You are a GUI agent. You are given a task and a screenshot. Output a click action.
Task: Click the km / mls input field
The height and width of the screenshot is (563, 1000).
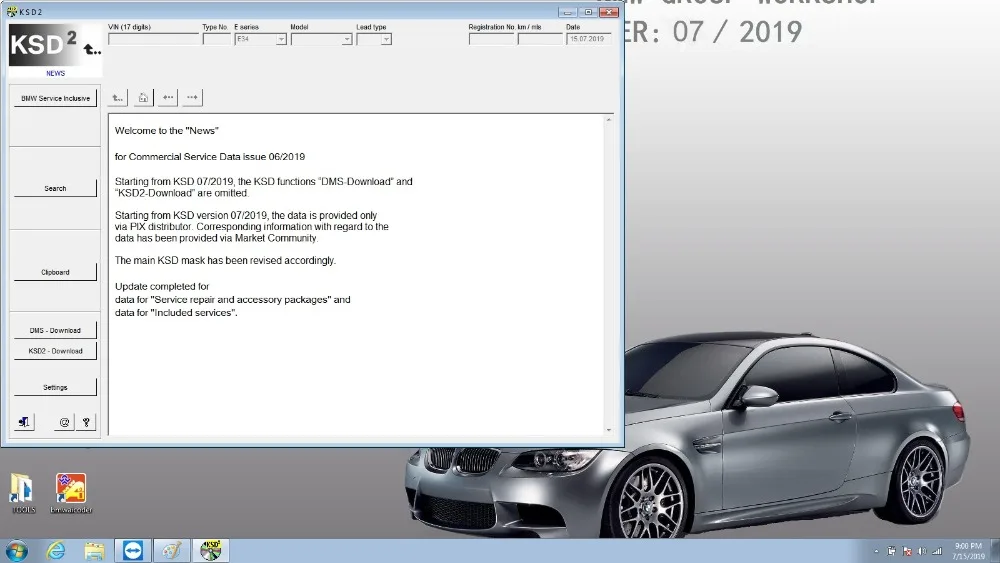(x=540, y=40)
